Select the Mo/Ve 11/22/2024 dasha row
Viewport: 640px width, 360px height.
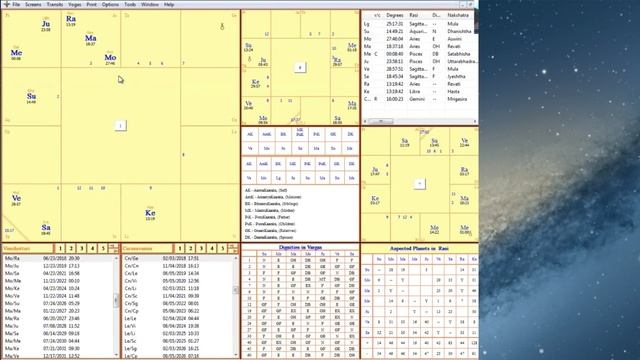click(x=58, y=296)
